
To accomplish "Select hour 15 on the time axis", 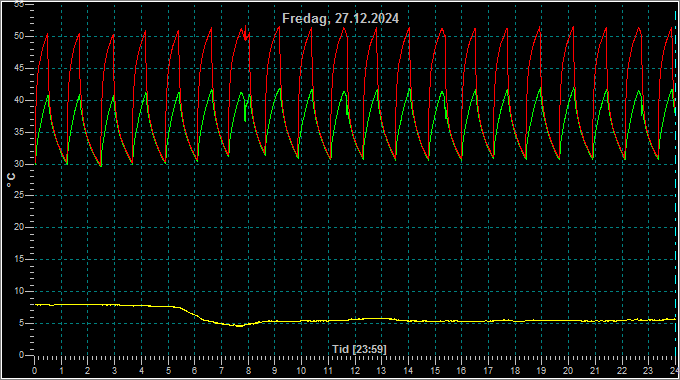I will pyautogui.click(x=435, y=371).
